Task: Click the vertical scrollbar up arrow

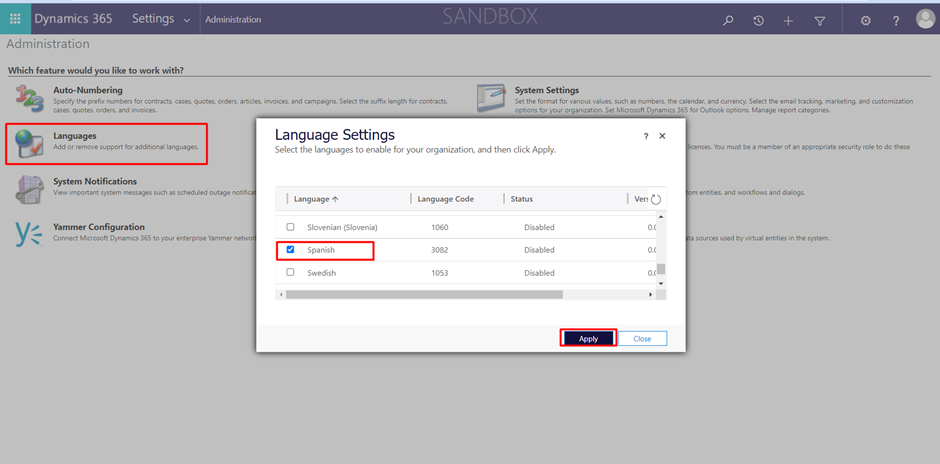Action: pos(661,216)
